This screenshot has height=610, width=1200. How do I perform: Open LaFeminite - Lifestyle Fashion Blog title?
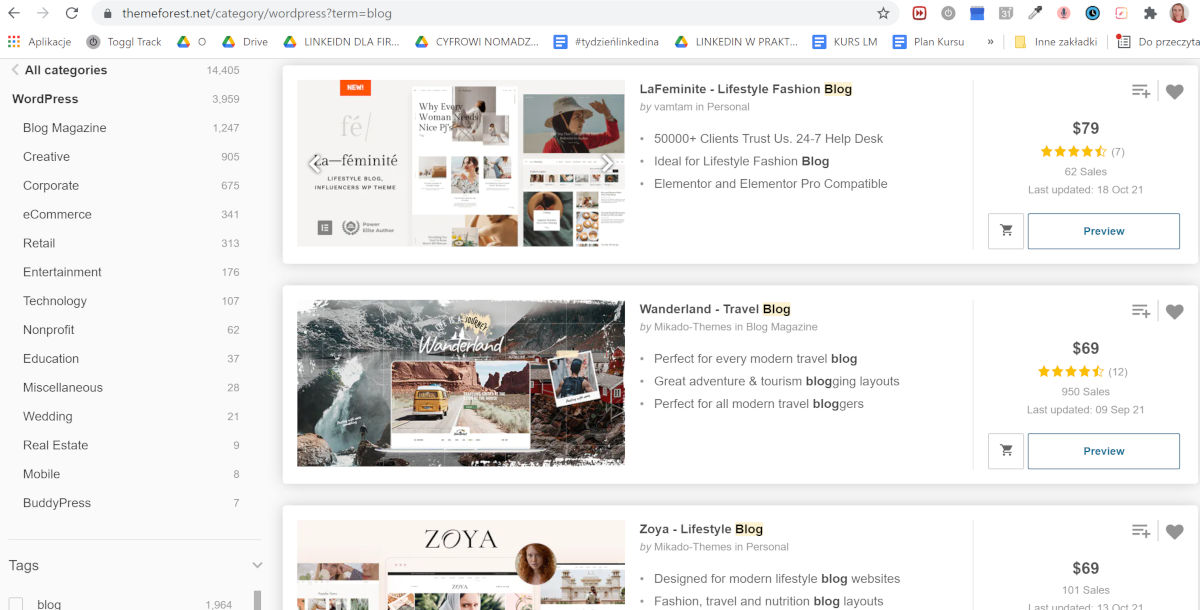point(746,89)
